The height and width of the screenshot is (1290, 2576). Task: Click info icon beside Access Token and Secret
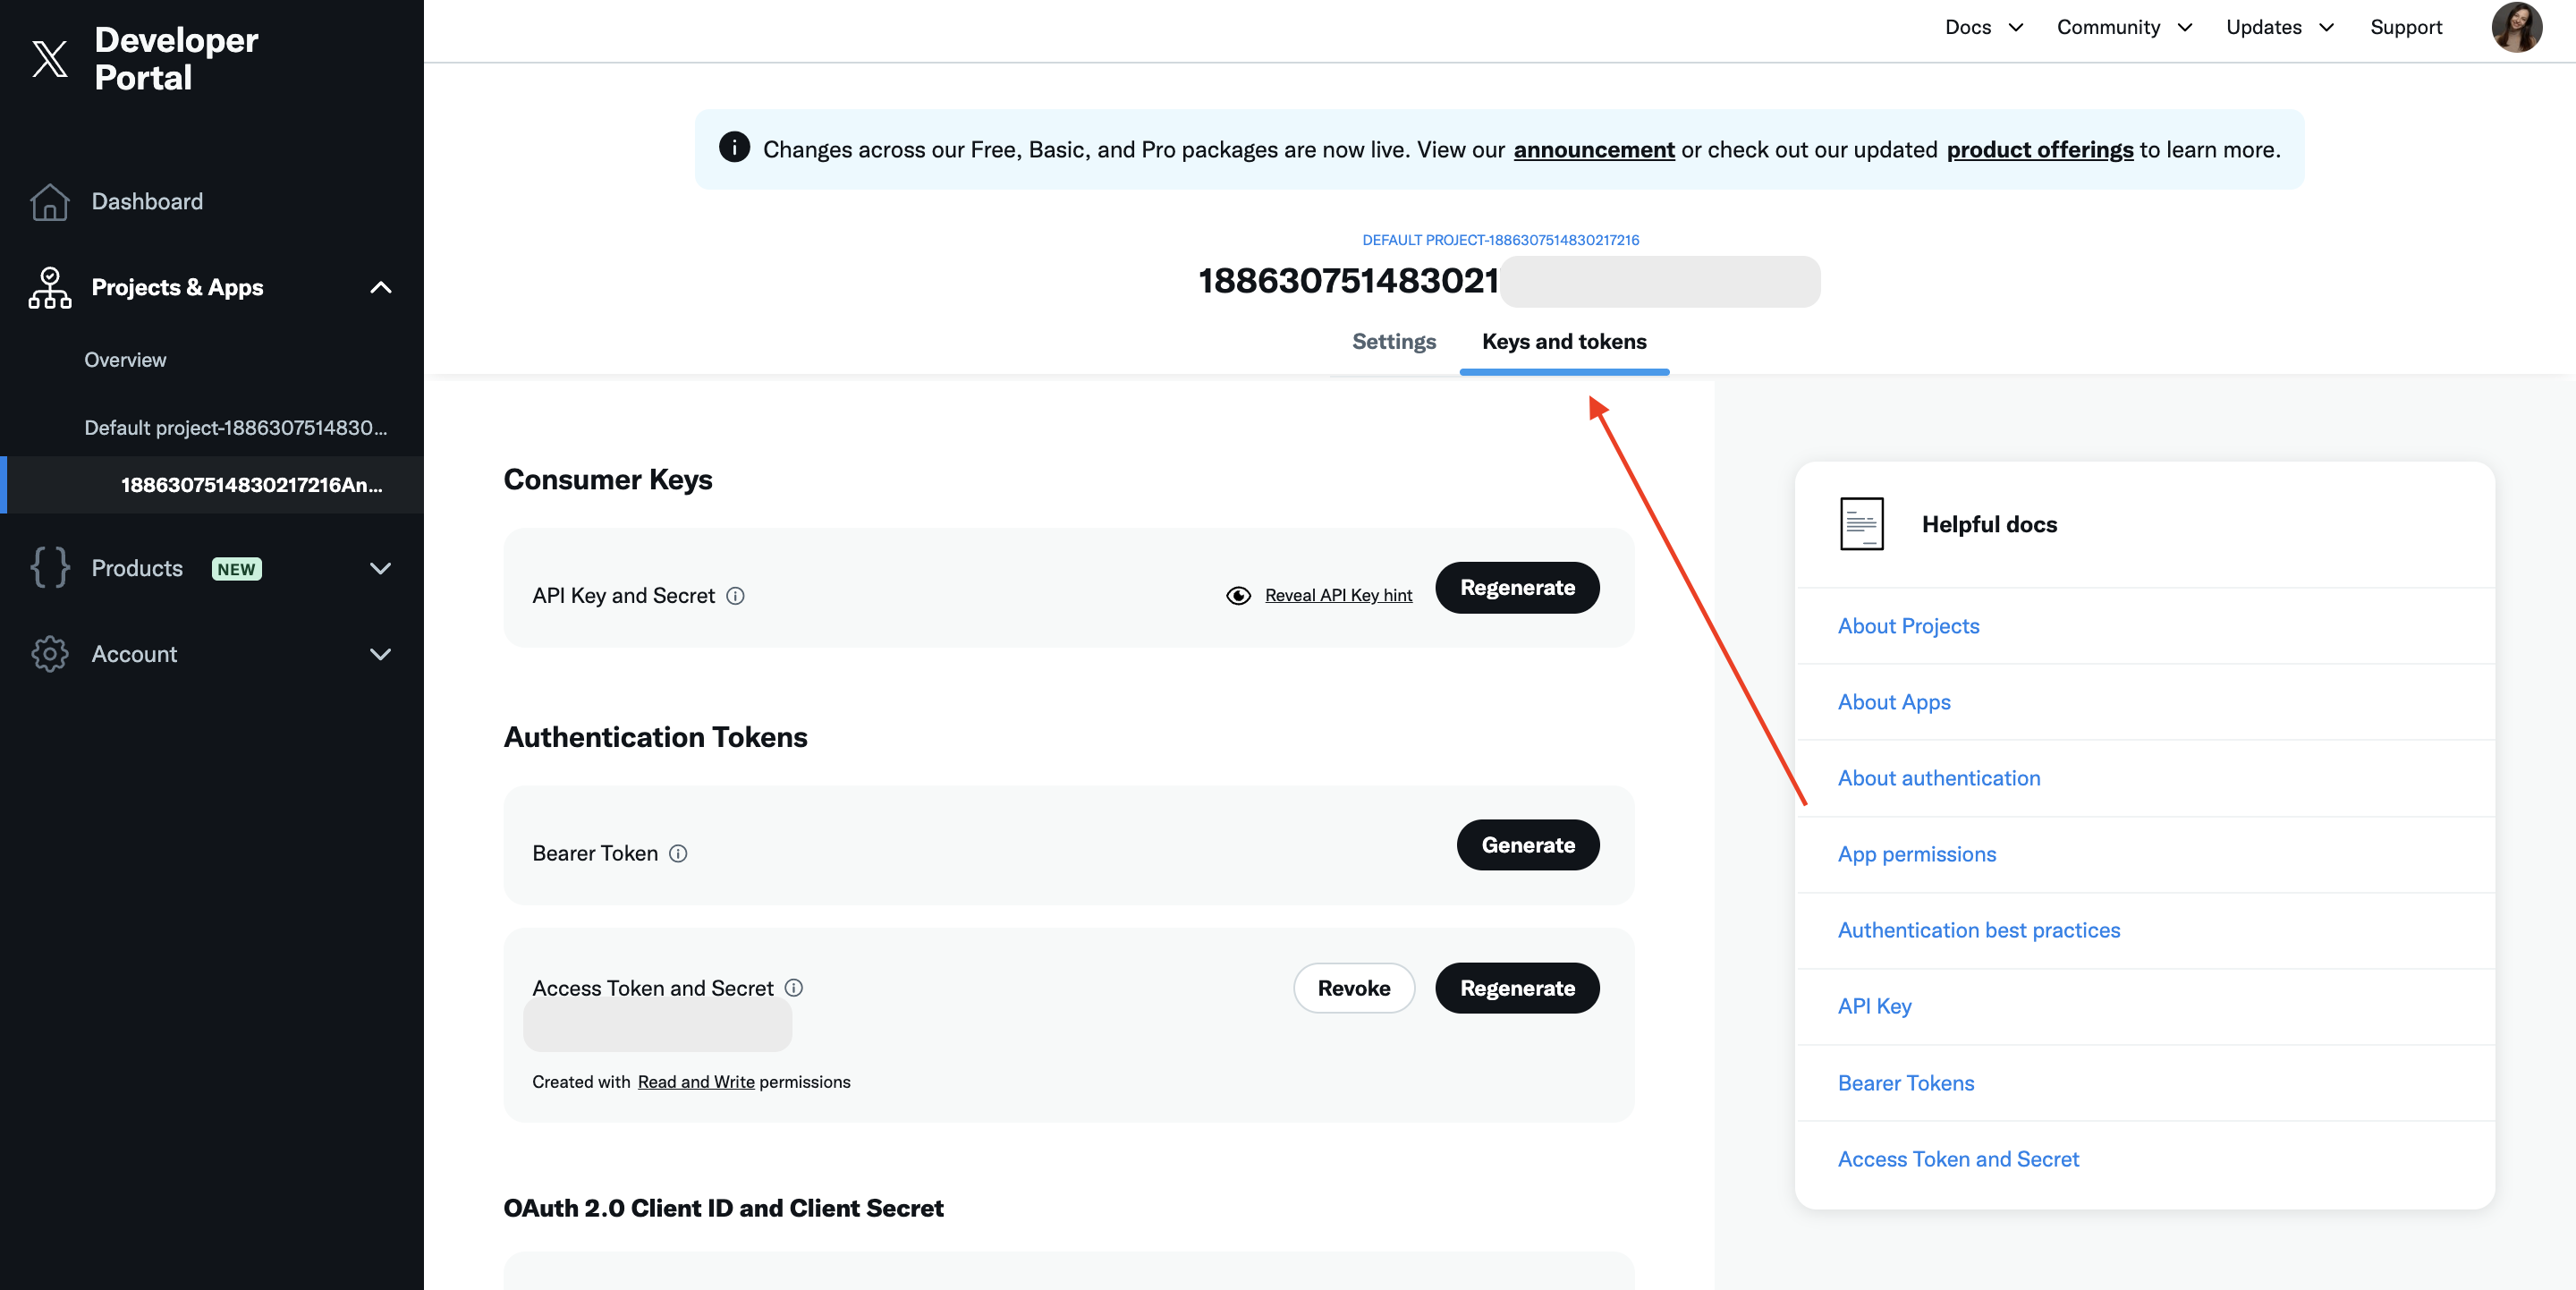point(794,988)
